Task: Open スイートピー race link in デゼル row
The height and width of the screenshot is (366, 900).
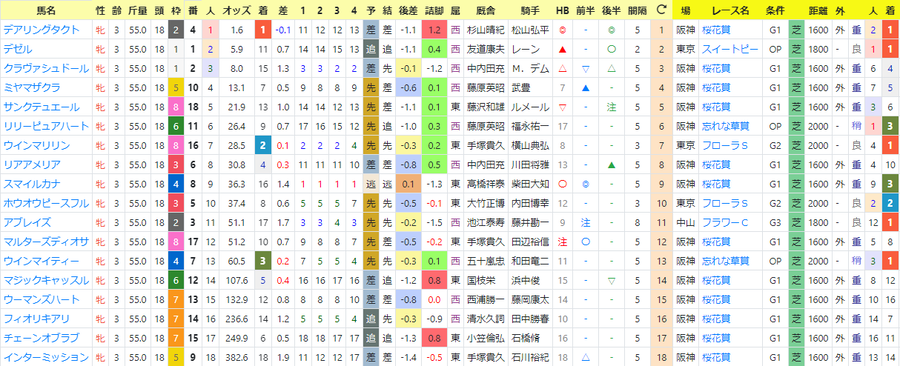Action: pos(730,49)
